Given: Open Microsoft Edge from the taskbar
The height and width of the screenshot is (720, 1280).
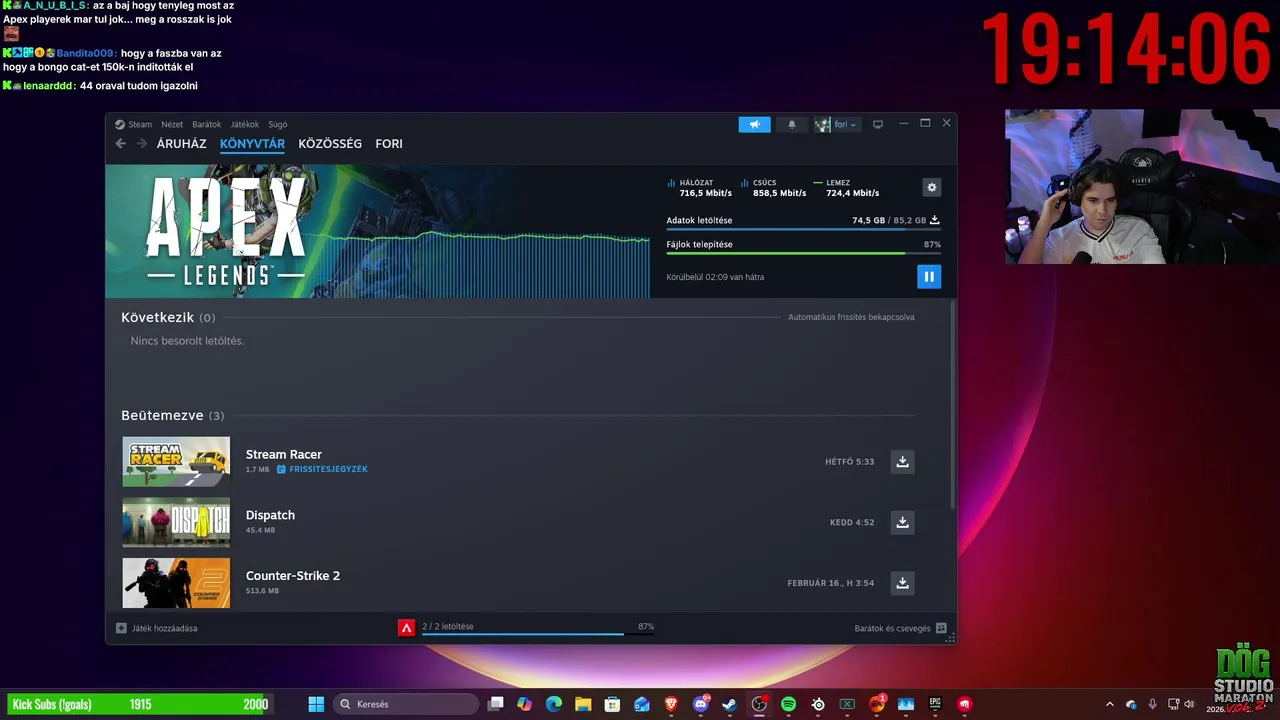Looking at the screenshot, I should (x=554, y=704).
